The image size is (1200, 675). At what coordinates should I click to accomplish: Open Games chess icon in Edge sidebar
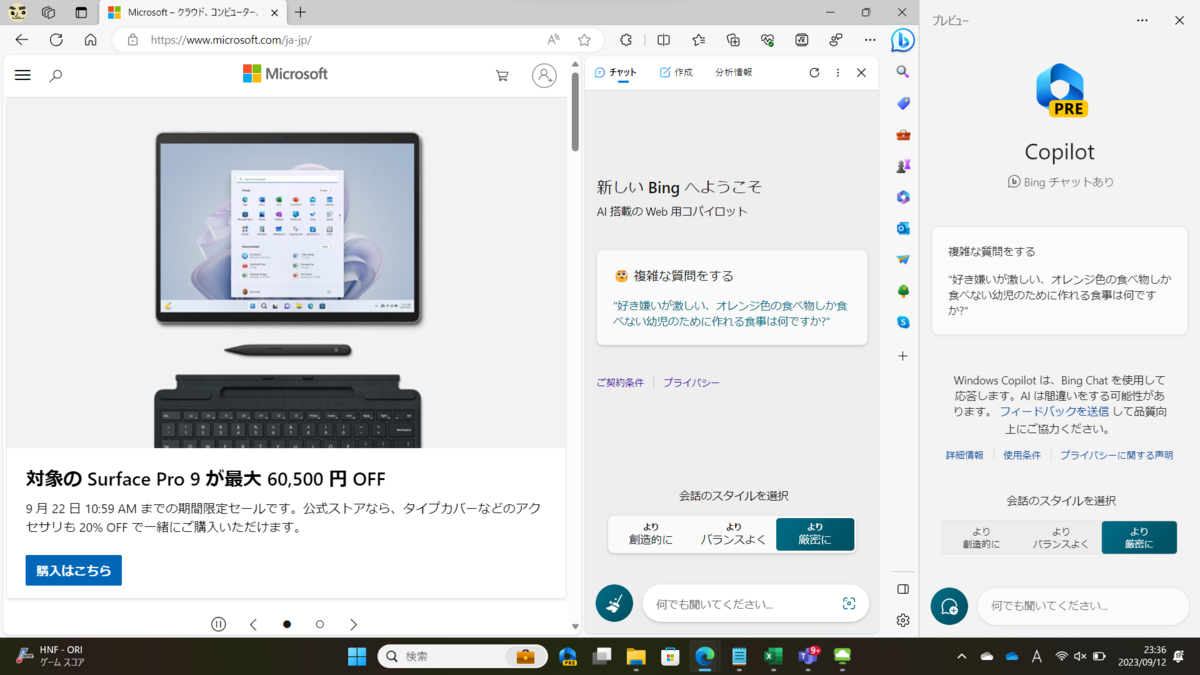click(x=903, y=166)
